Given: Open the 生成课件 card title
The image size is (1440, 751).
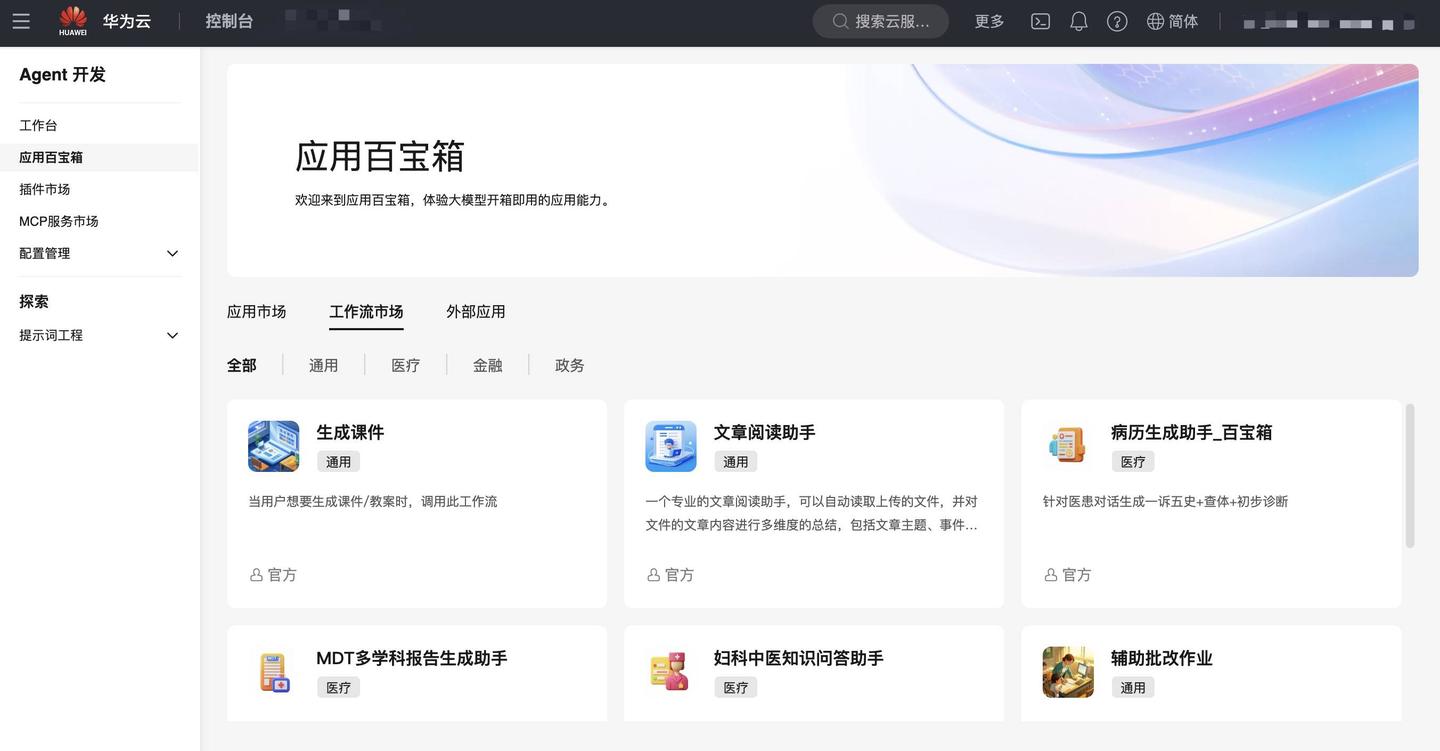Looking at the screenshot, I should point(350,432).
